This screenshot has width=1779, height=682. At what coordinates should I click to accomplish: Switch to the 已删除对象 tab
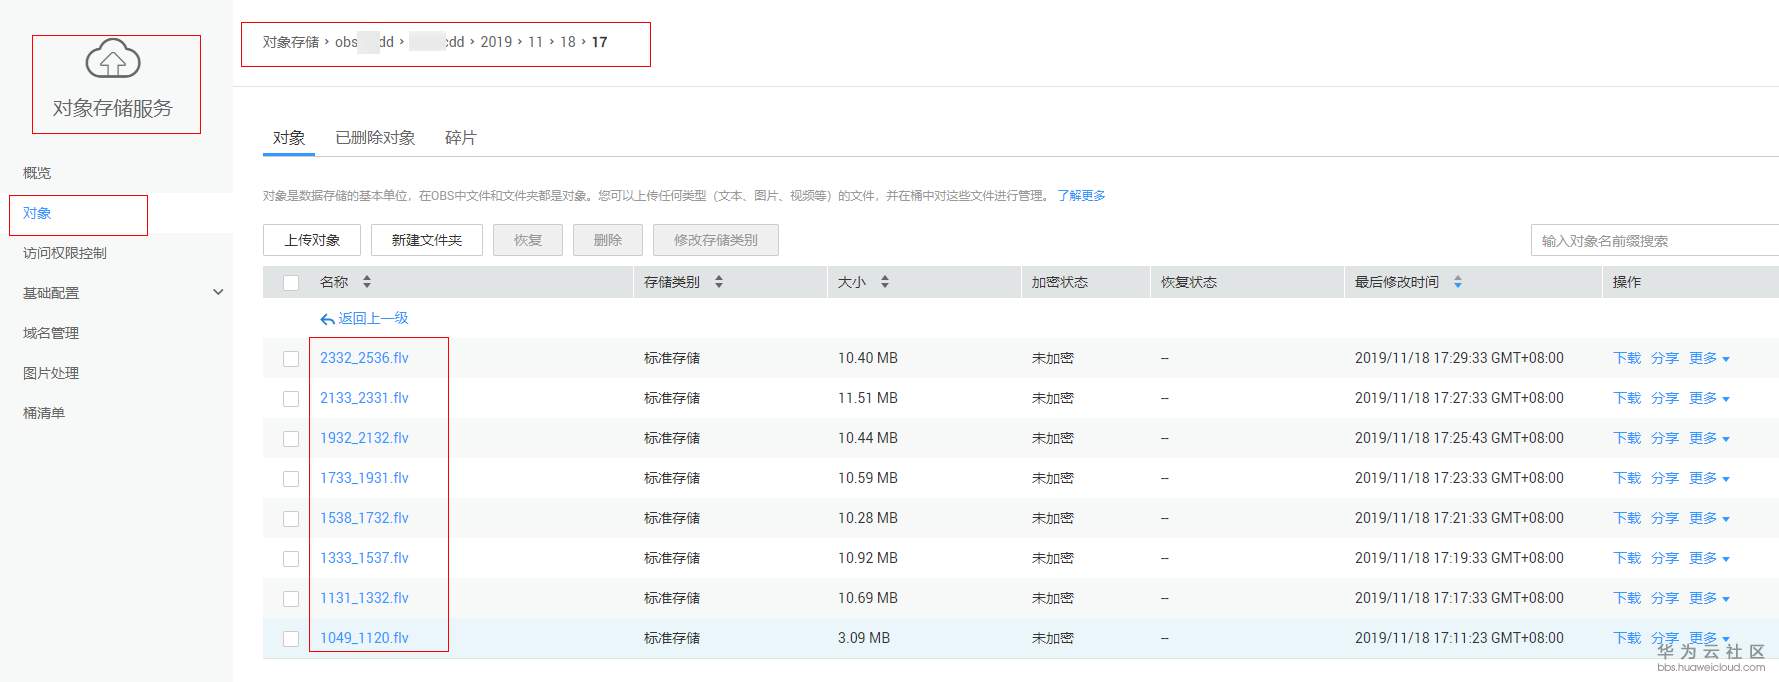point(375,138)
